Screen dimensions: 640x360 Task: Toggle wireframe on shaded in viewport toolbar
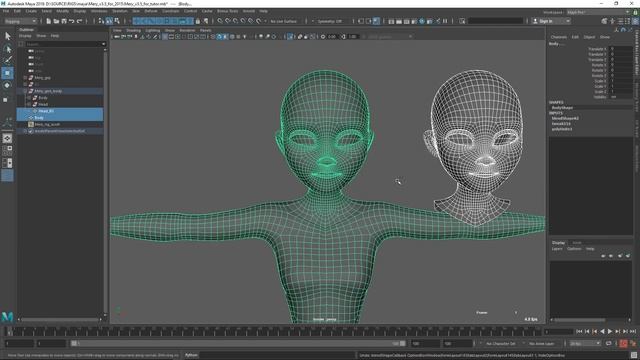(x=225, y=37)
